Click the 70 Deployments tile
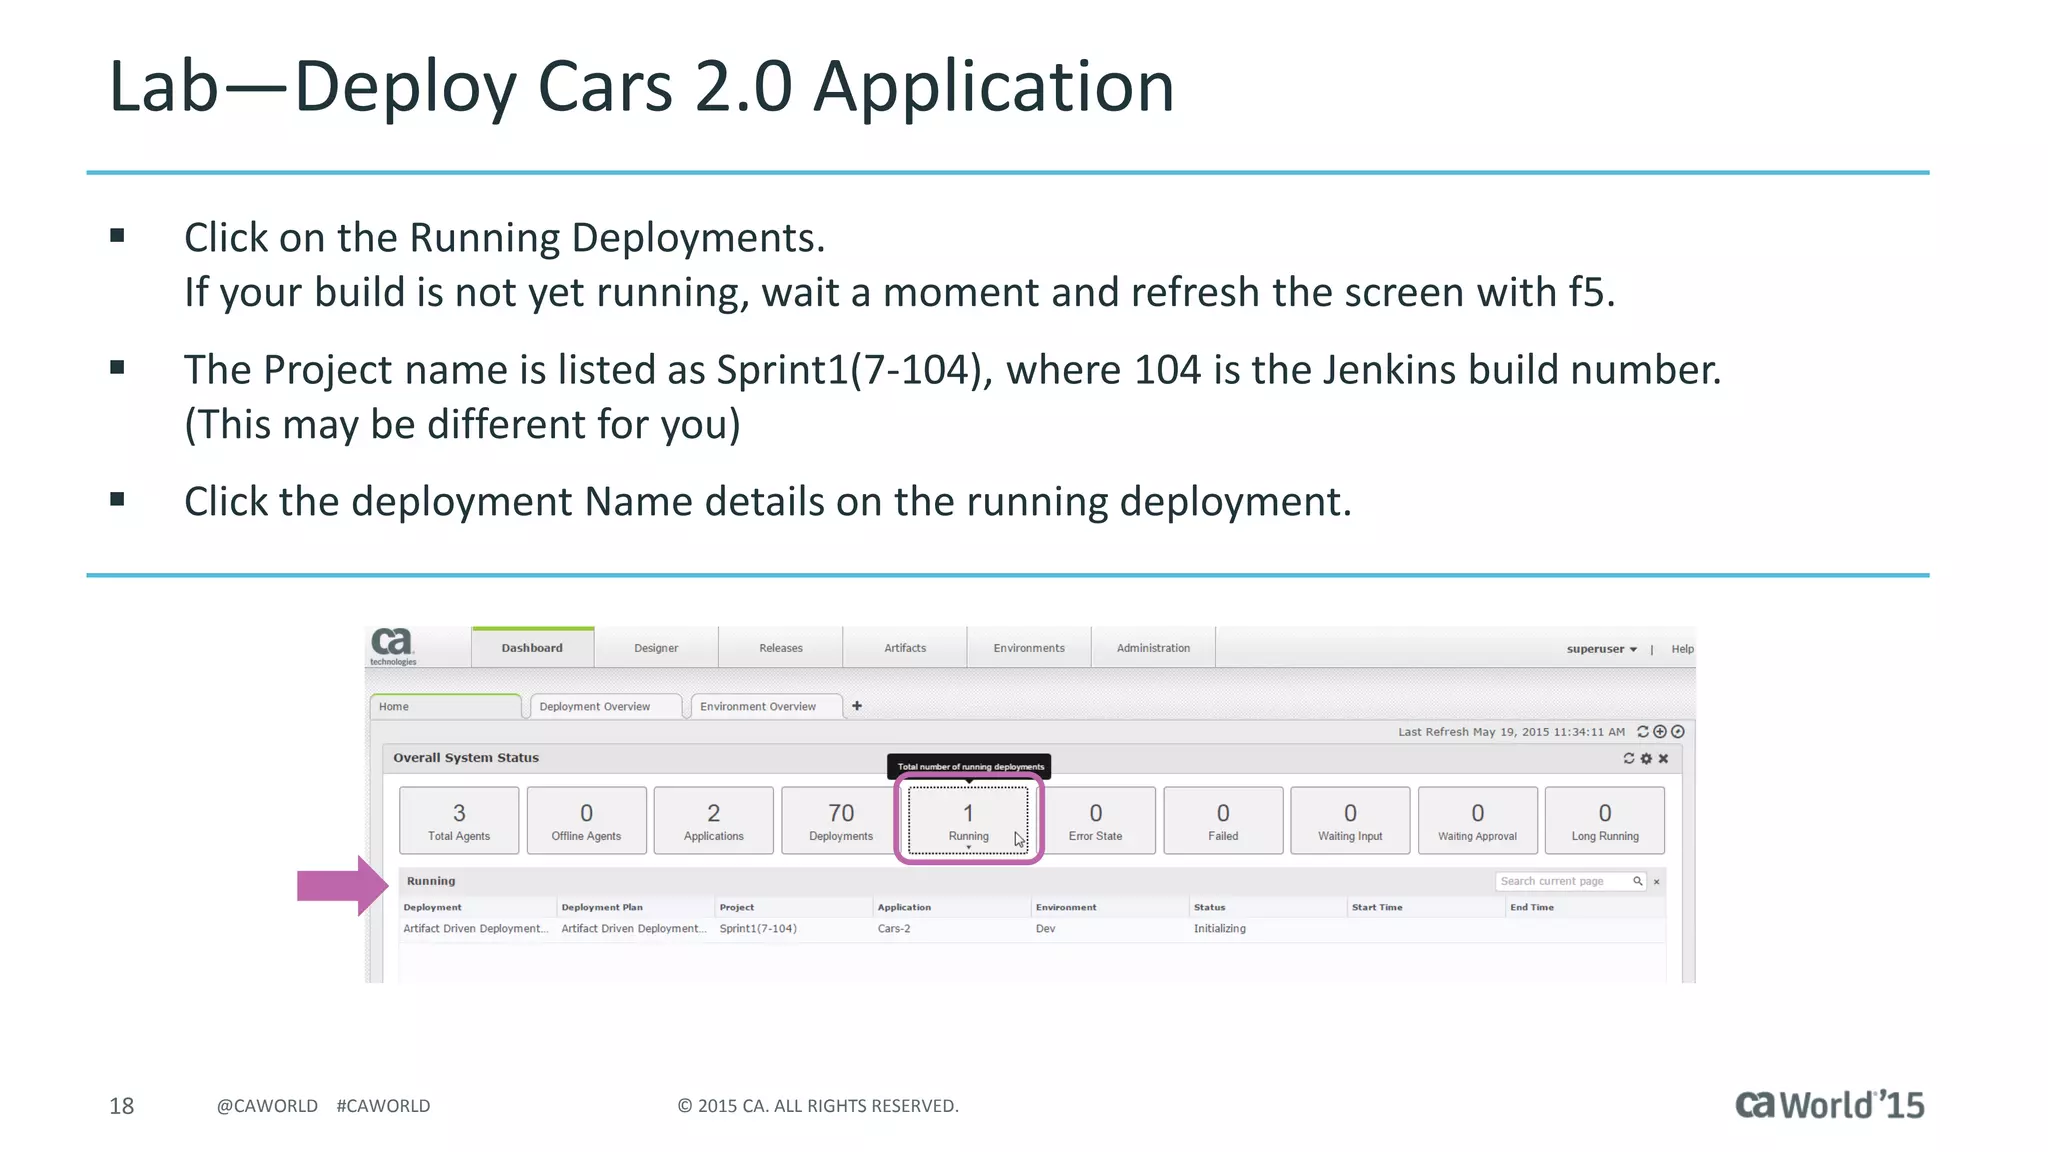Viewport: 2048px width, 1152px height. pyautogui.click(x=841, y=820)
